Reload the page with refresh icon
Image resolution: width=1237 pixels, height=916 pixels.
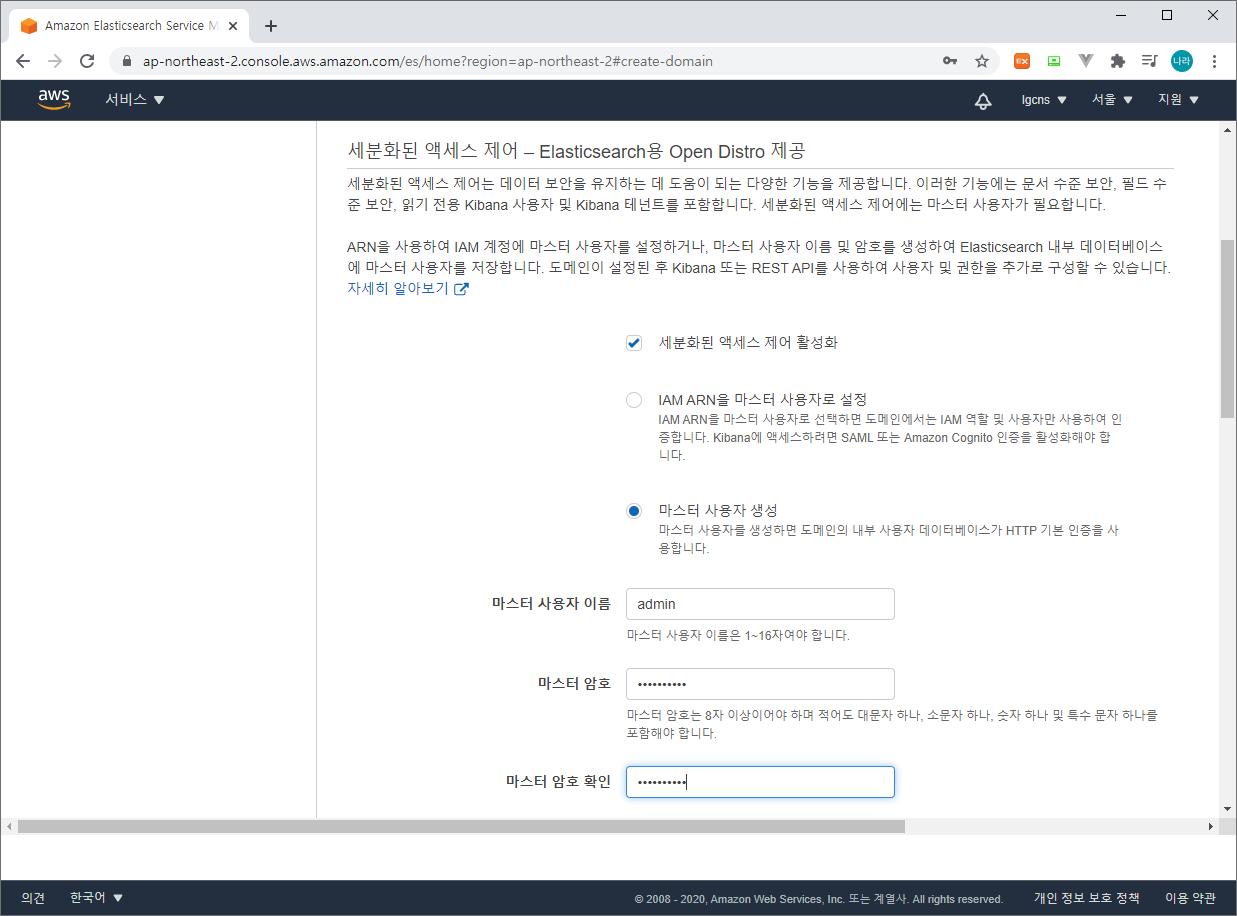(x=87, y=61)
